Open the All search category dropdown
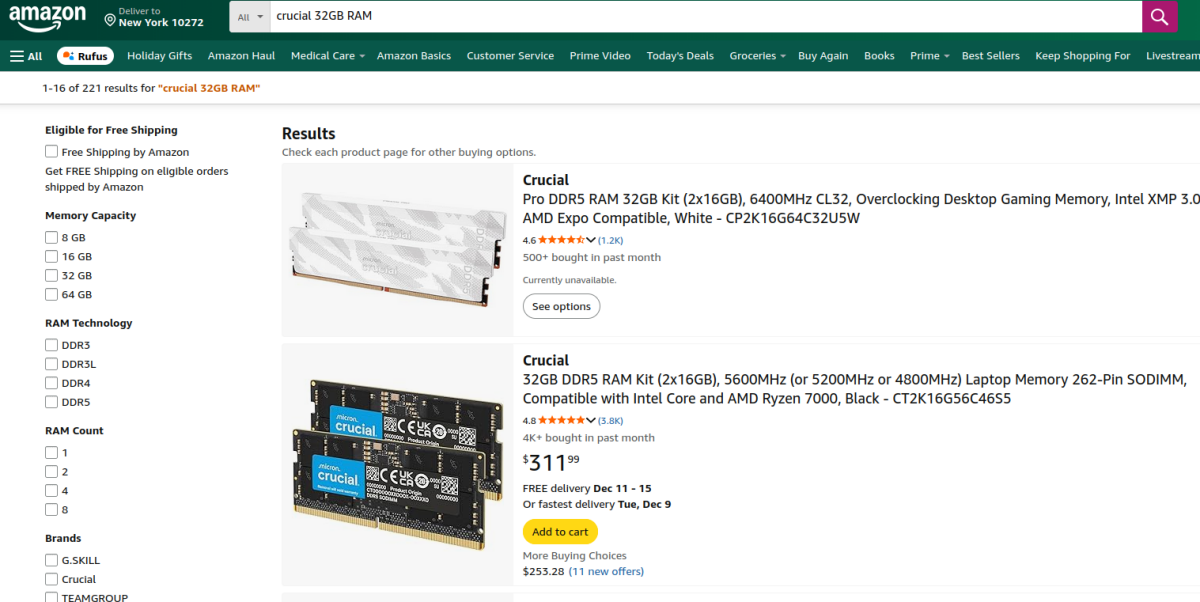The image size is (1200, 602). pos(251,17)
